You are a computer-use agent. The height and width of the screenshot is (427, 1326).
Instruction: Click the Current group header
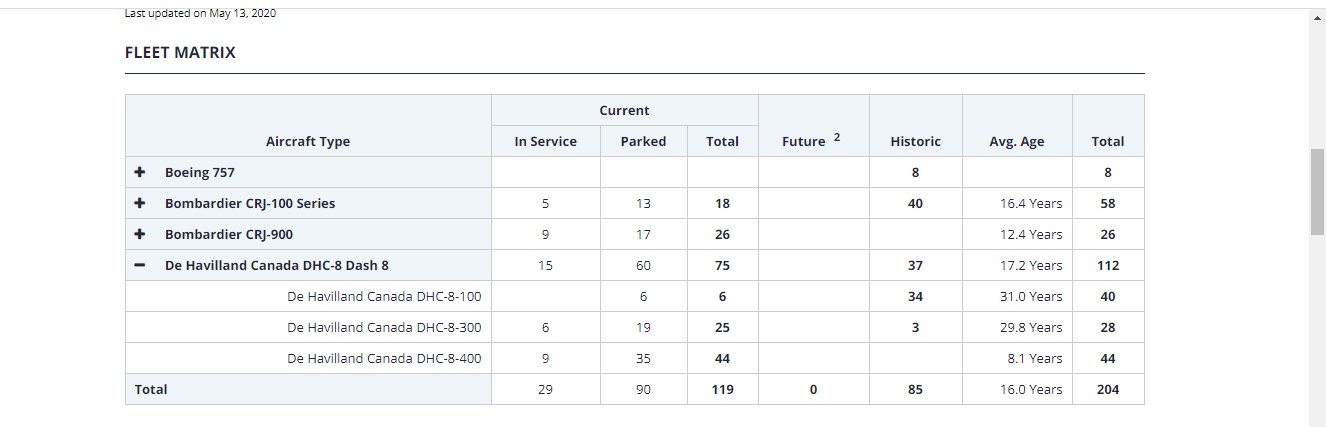(x=624, y=110)
